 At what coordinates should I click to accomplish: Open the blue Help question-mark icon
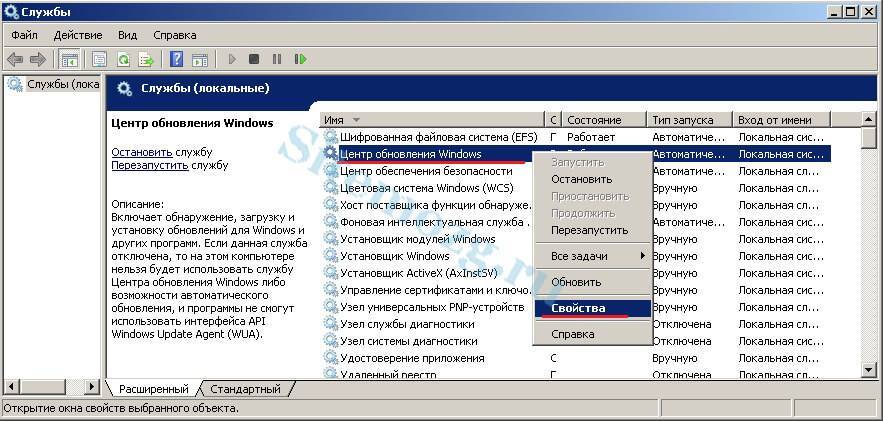(176, 60)
